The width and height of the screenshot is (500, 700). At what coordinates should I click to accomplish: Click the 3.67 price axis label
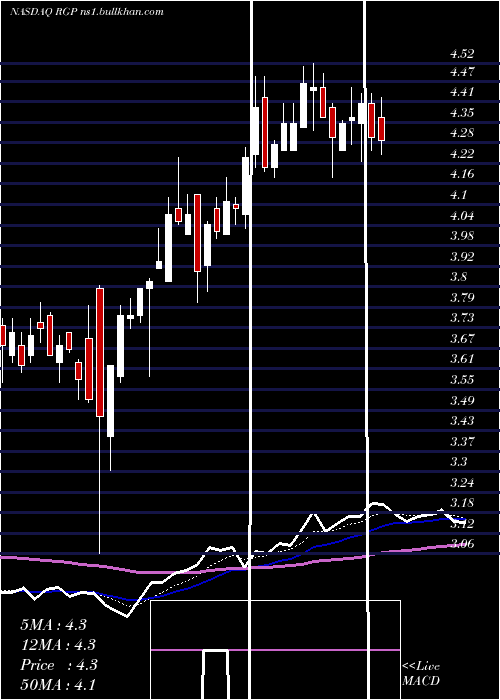click(462, 339)
